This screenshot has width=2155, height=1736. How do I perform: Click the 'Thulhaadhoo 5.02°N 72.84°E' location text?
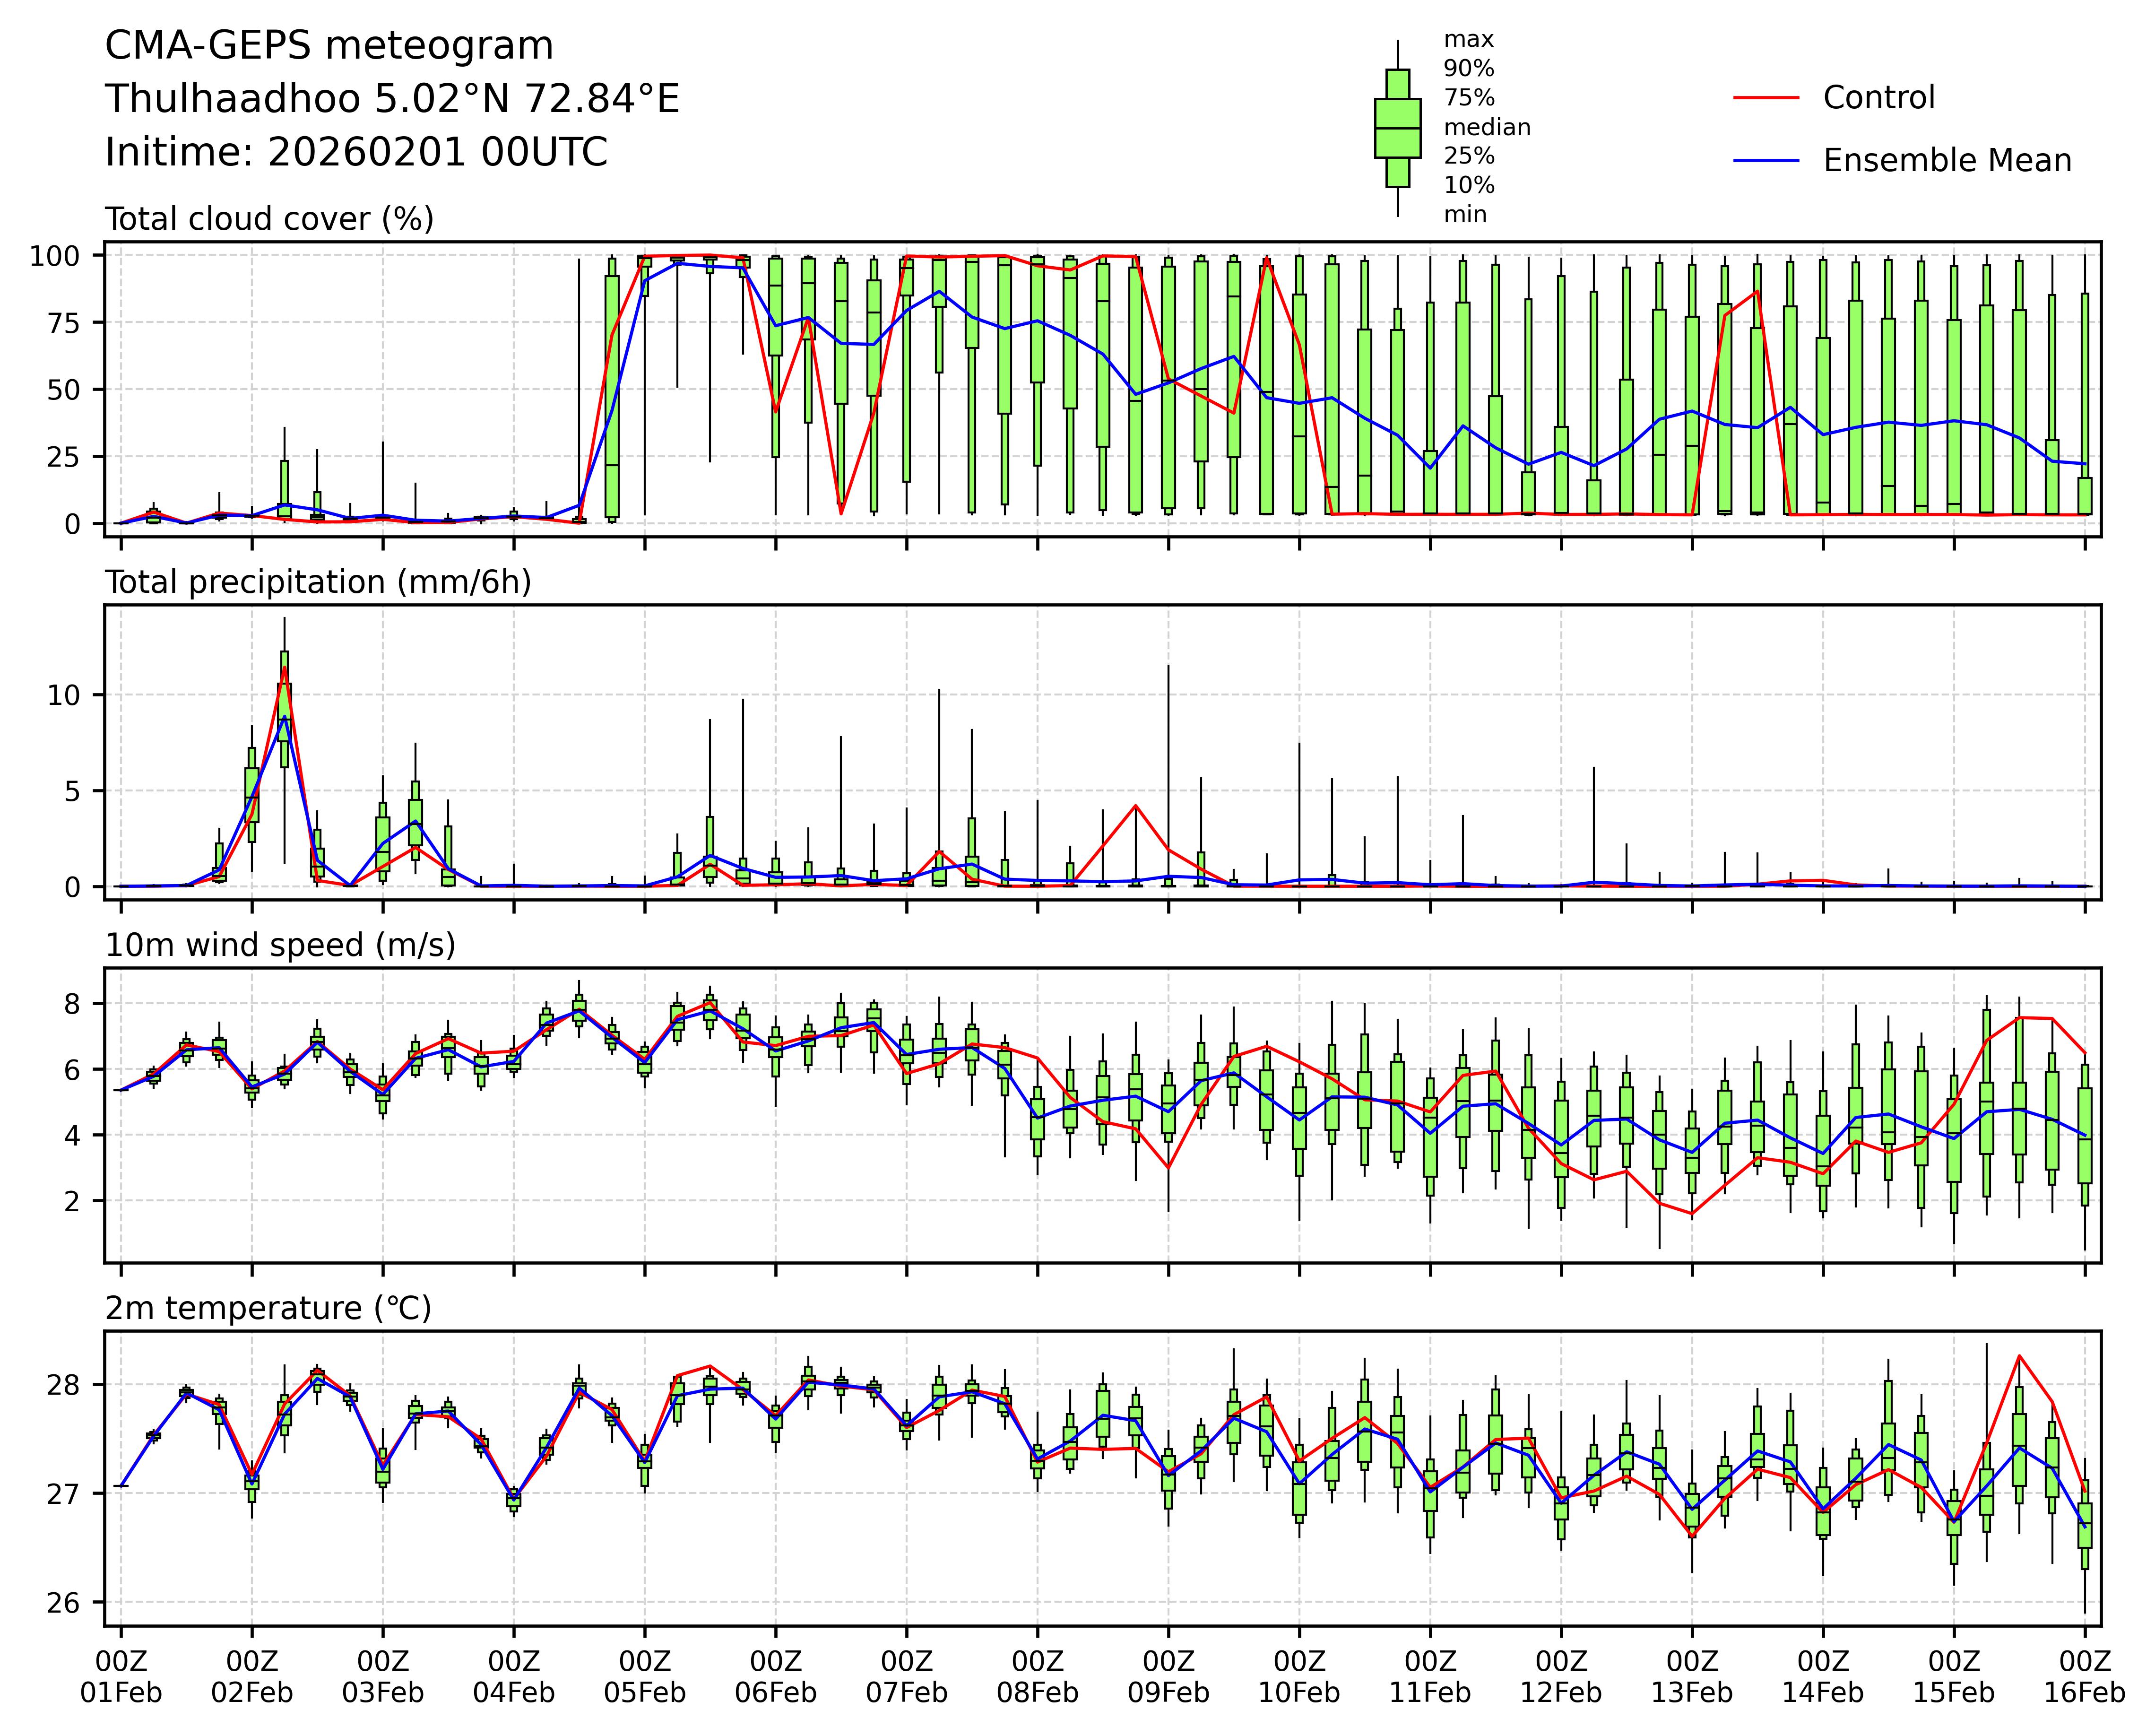coord(392,99)
